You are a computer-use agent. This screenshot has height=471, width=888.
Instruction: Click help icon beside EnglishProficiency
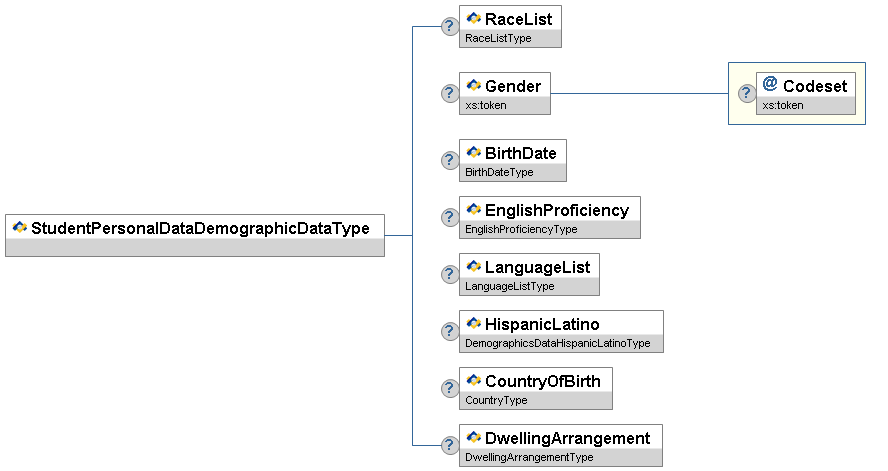(450, 217)
